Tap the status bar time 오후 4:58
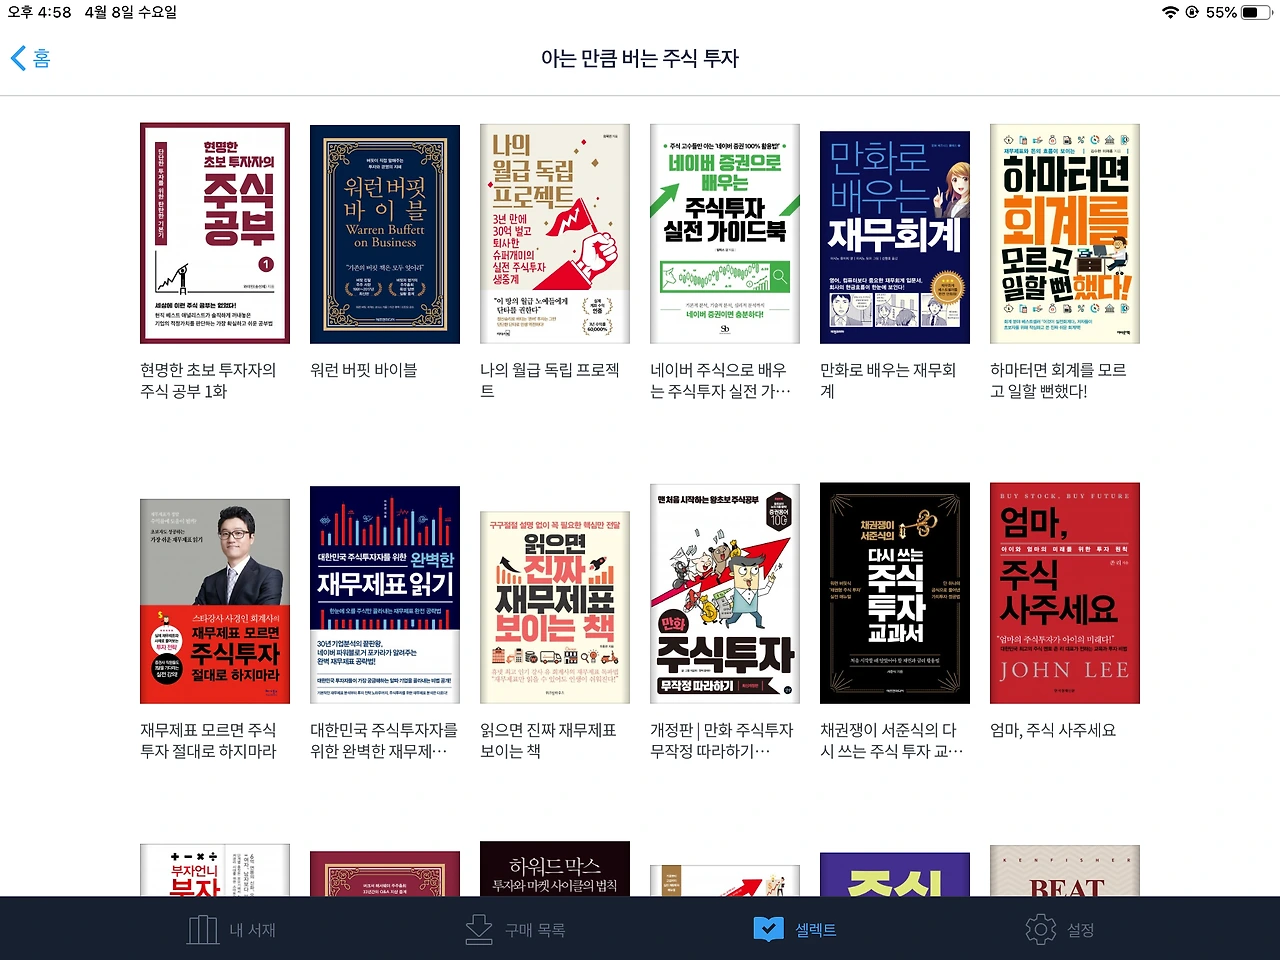1280x960 pixels. pyautogui.click(x=39, y=12)
